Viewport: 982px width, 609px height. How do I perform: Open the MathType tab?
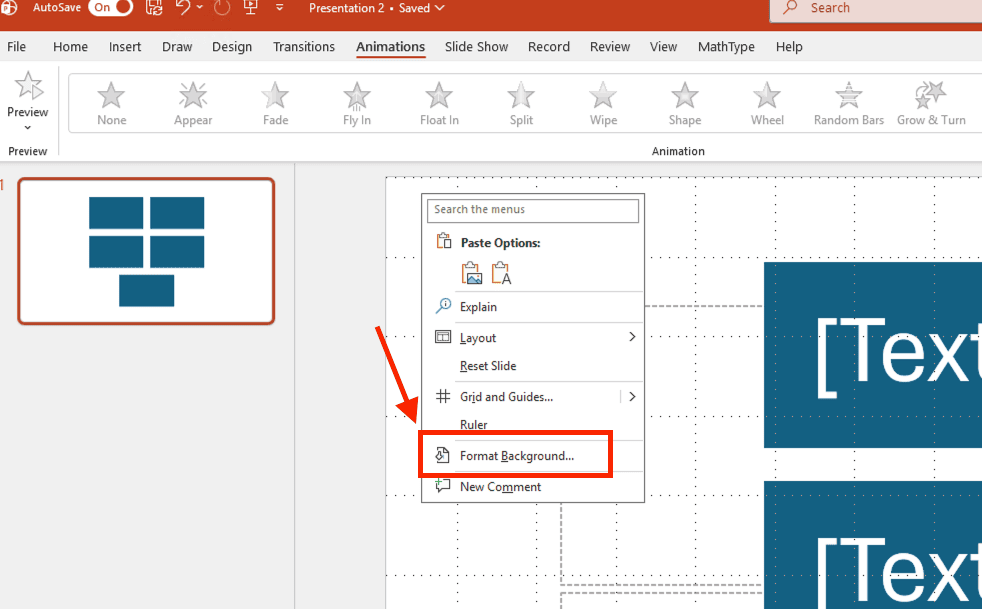pyautogui.click(x=726, y=47)
